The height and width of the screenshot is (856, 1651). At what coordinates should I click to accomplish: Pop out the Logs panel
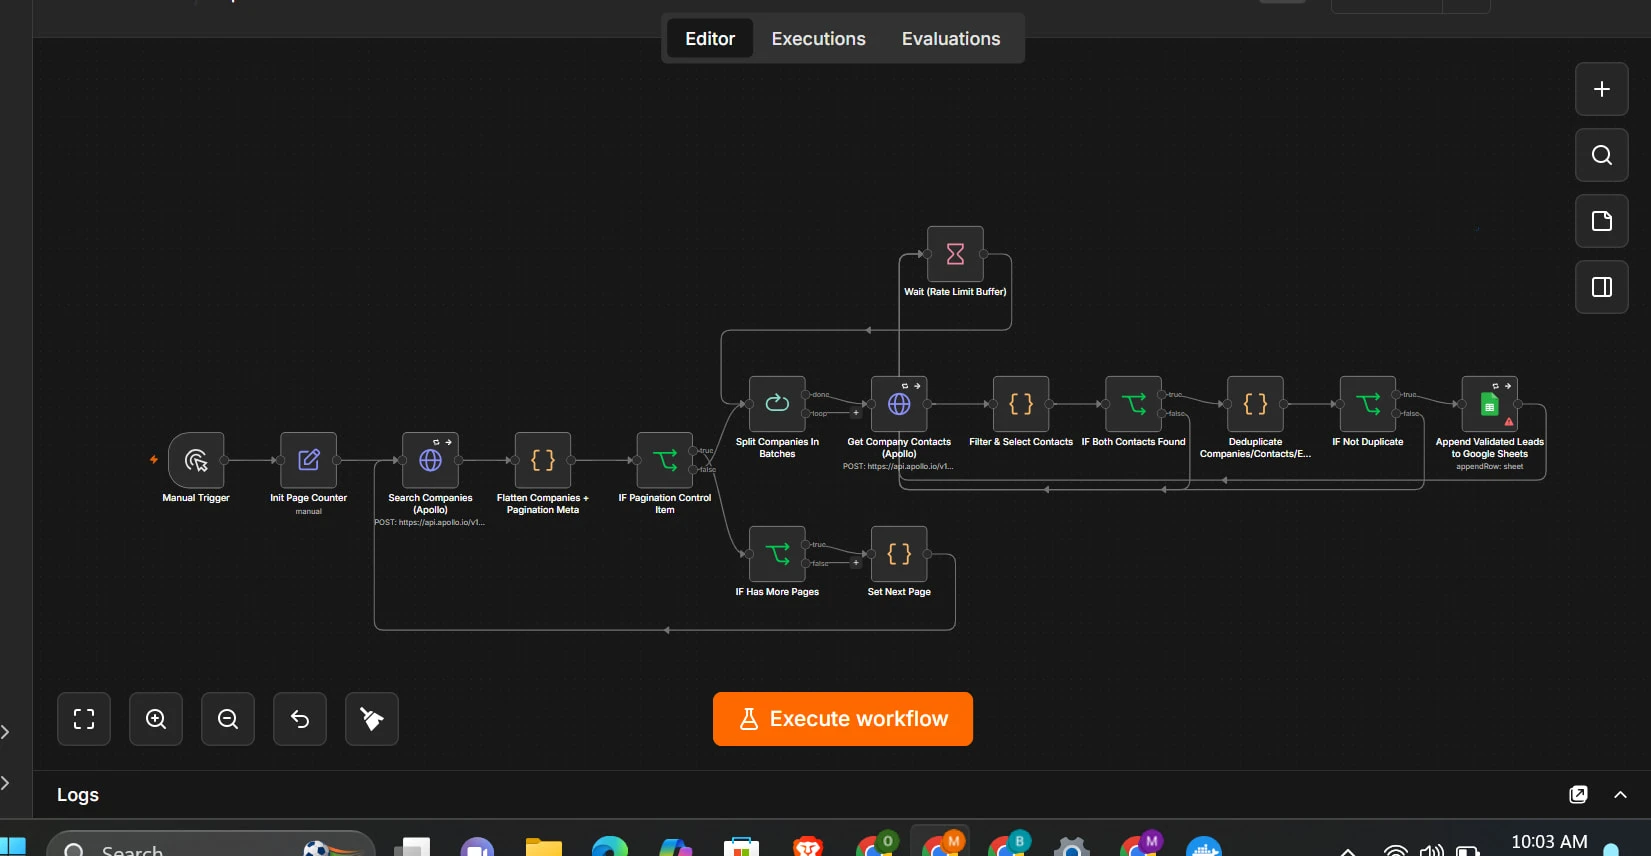click(1578, 795)
